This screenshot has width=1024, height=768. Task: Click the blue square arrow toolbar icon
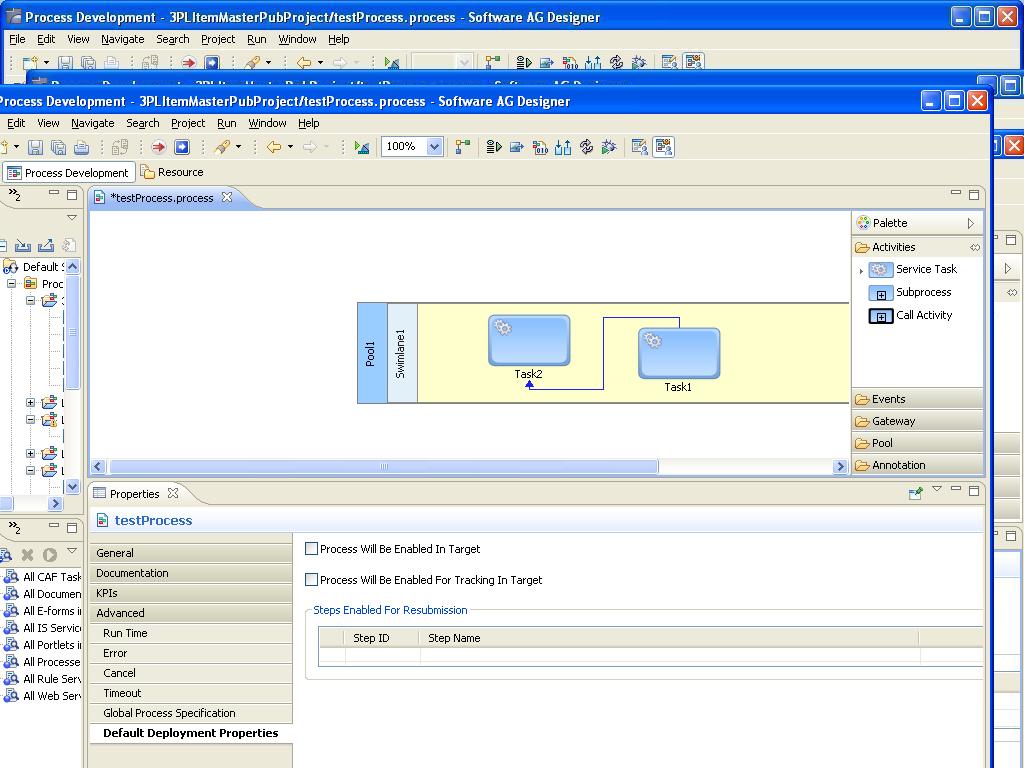(x=182, y=147)
